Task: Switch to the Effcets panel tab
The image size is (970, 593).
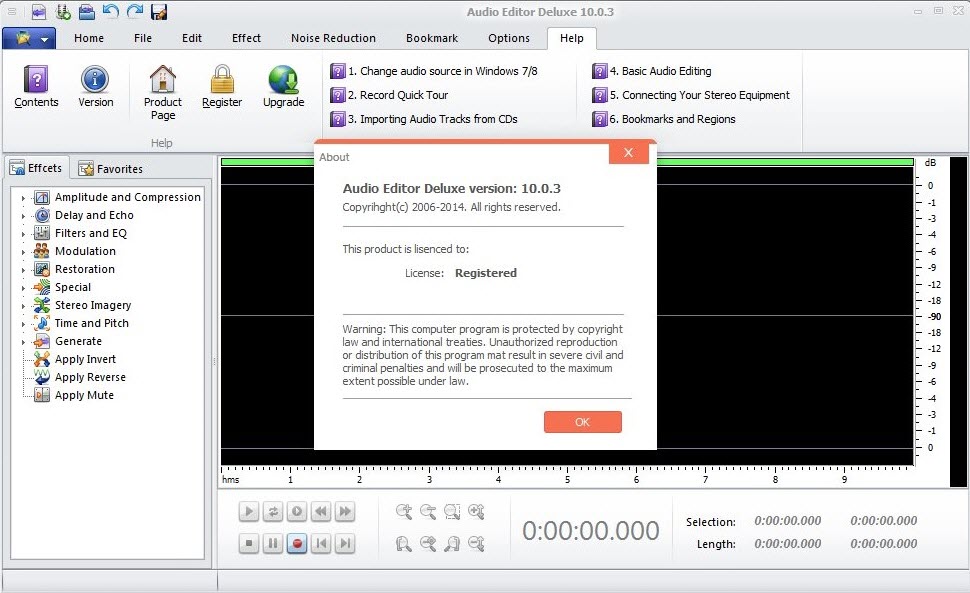Action: tap(36, 168)
